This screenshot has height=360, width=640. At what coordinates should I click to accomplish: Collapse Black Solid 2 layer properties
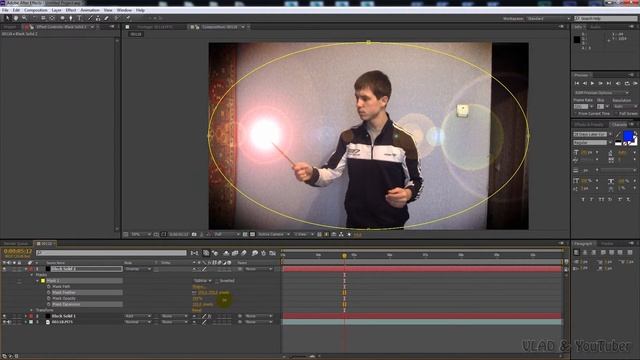click(x=26, y=269)
